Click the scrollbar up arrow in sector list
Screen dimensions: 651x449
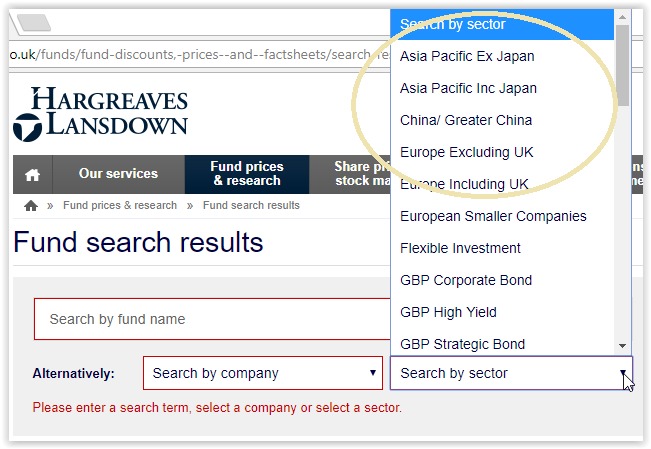coord(622,17)
